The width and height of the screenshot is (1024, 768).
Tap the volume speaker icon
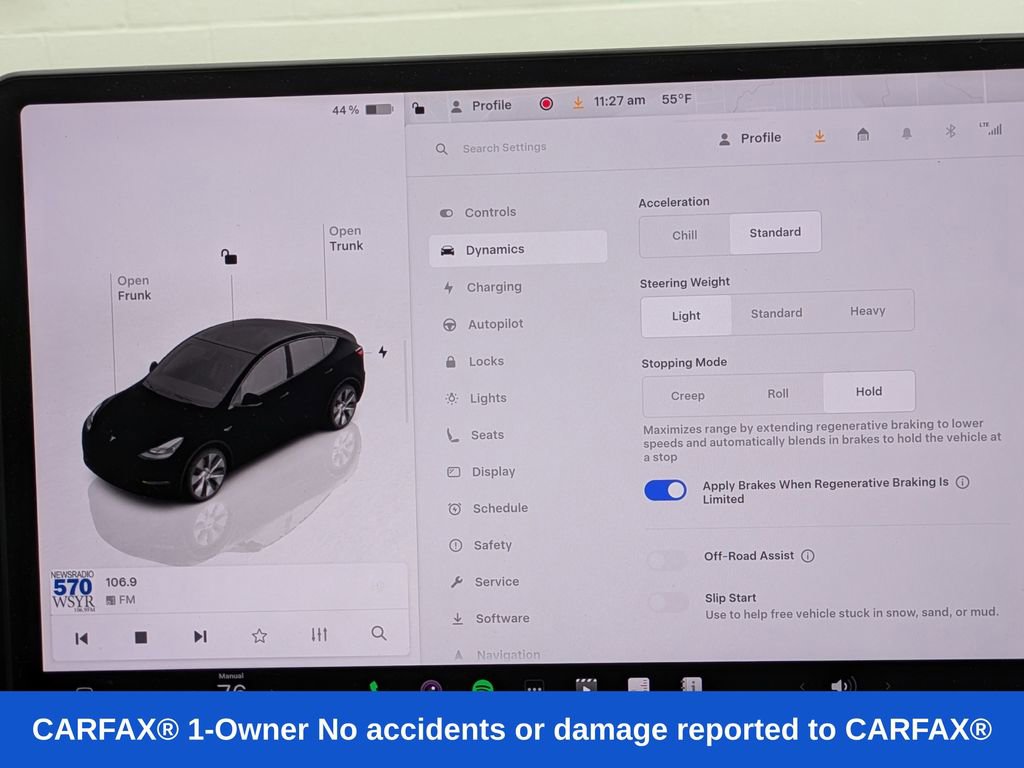coord(843,685)
